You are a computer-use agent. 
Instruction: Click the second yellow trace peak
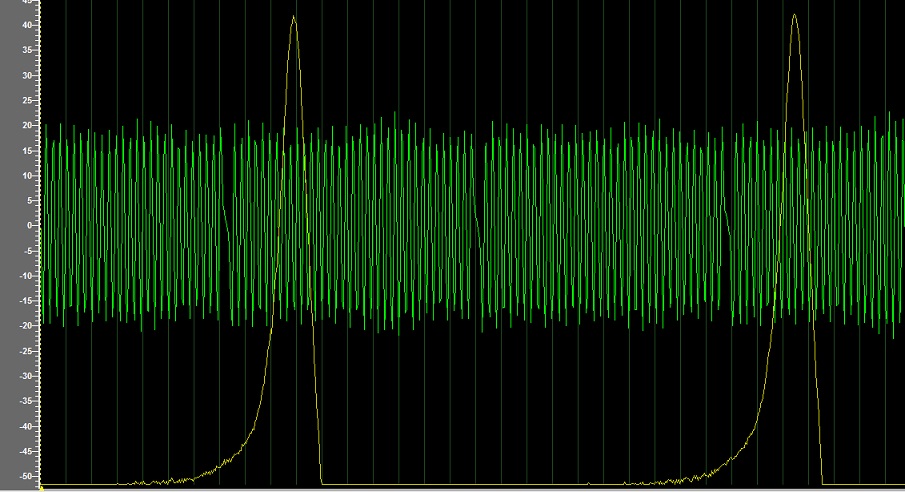(795, 16)
